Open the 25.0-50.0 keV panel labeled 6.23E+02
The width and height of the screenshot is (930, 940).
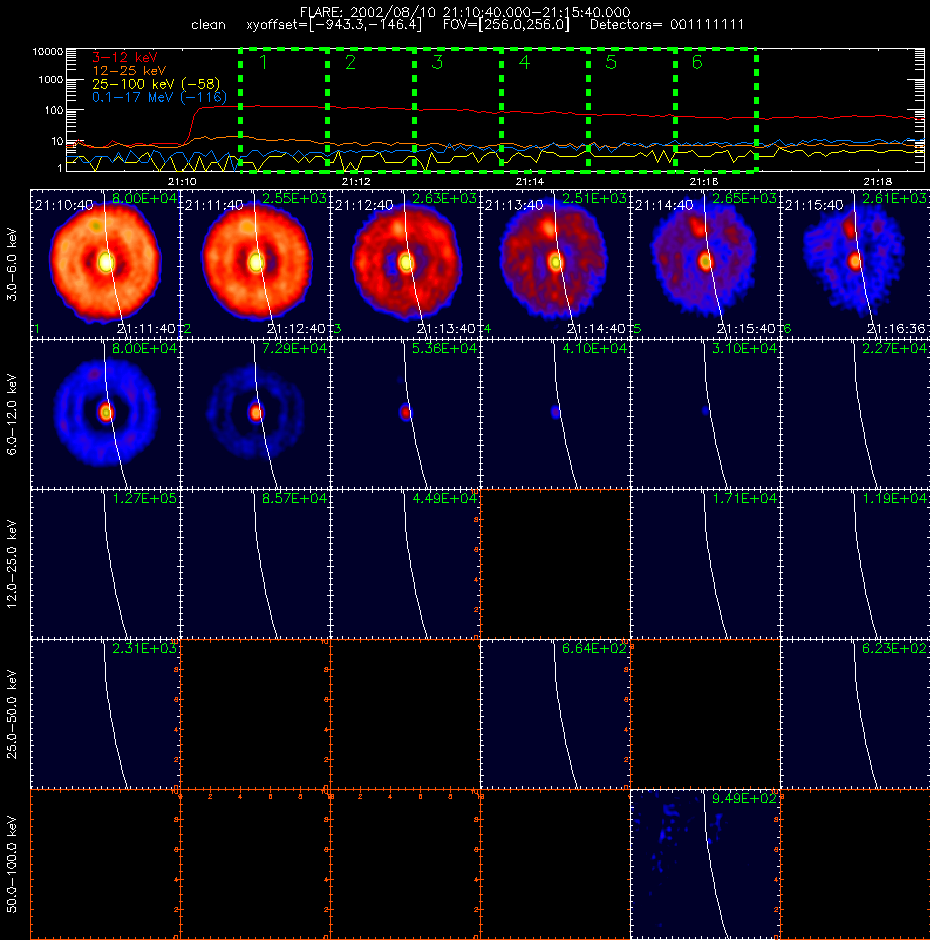pyautogui.click(x=856, y=714)
